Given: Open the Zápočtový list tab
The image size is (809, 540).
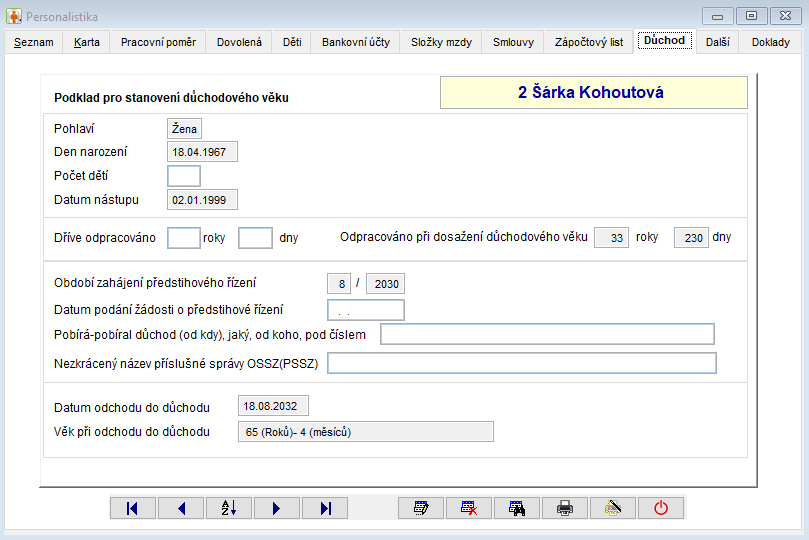Looking at the screenshot, I should pyautogui.click(x=589, y=42).
